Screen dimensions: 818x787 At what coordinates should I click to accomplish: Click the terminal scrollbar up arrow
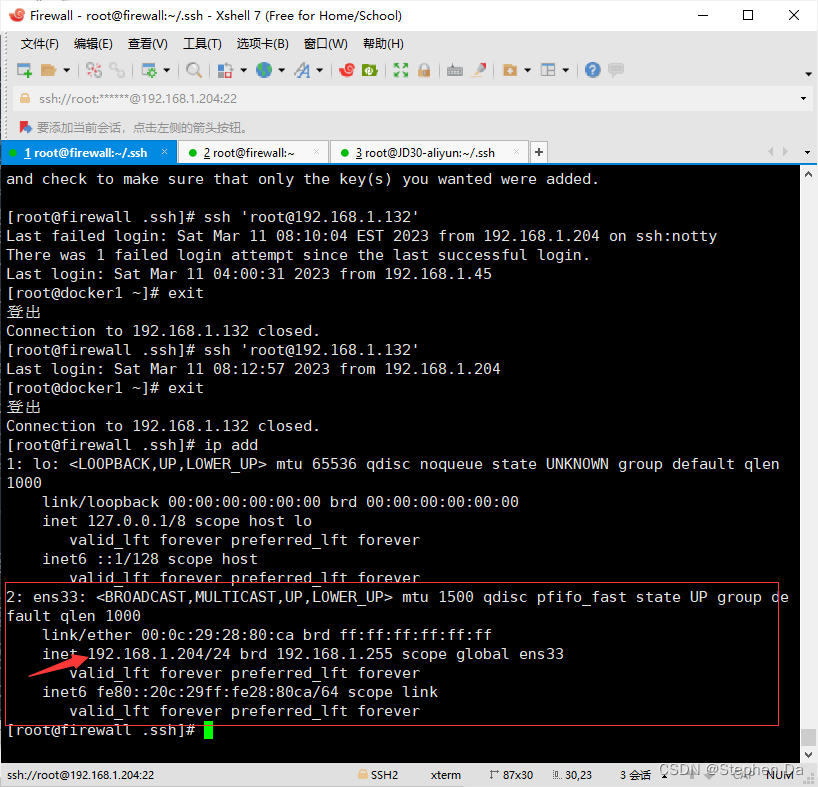[808, 175]
